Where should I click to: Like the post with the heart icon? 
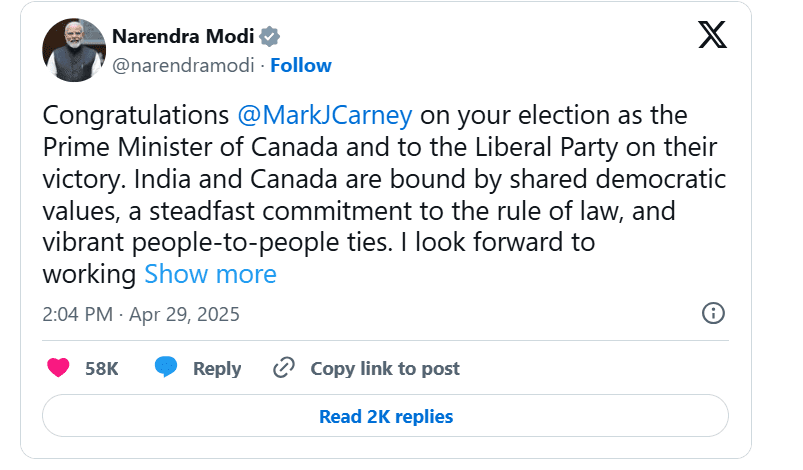(59, 368)
